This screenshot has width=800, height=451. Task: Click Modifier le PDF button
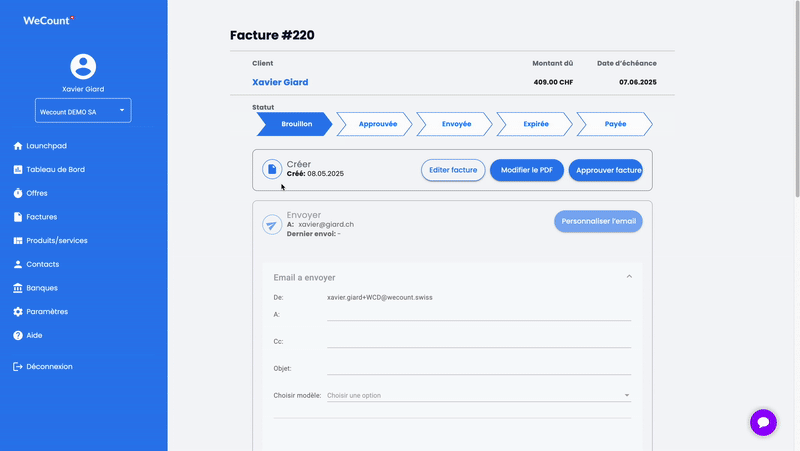[x=527, y=170]
